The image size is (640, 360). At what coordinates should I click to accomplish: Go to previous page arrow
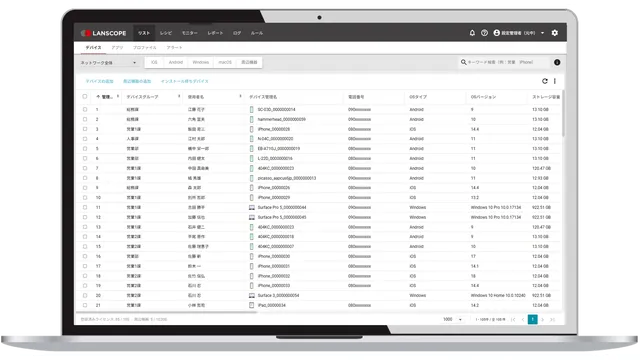(x=523, y=320)
